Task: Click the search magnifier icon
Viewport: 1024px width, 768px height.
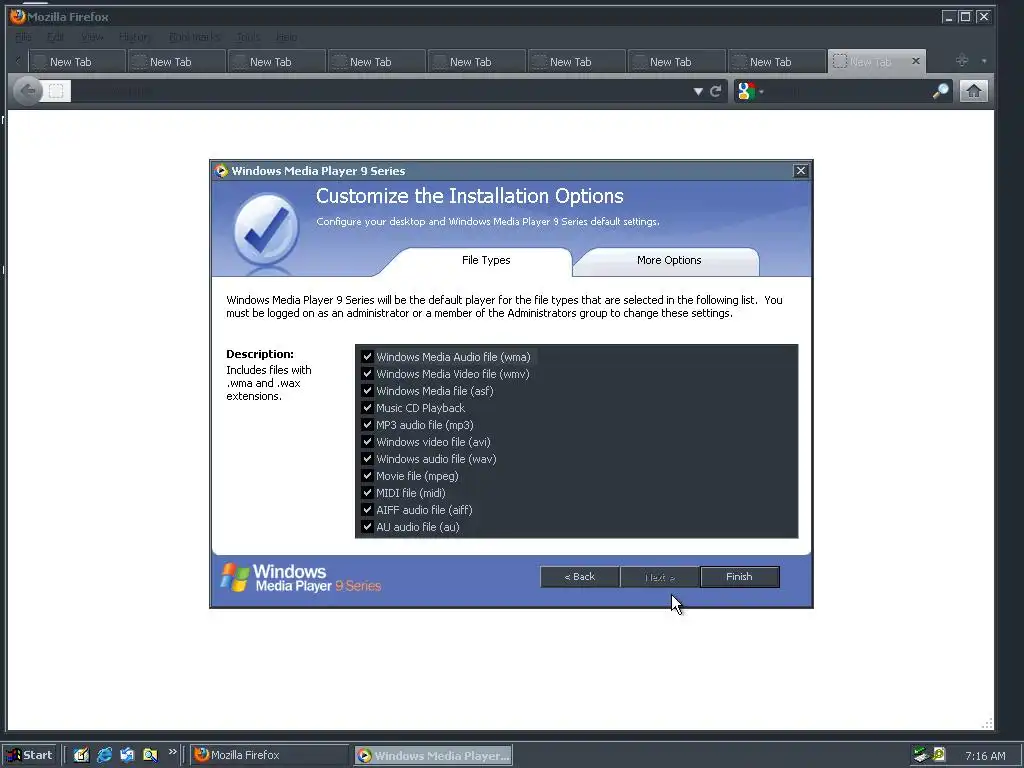Action: point(940,91)
